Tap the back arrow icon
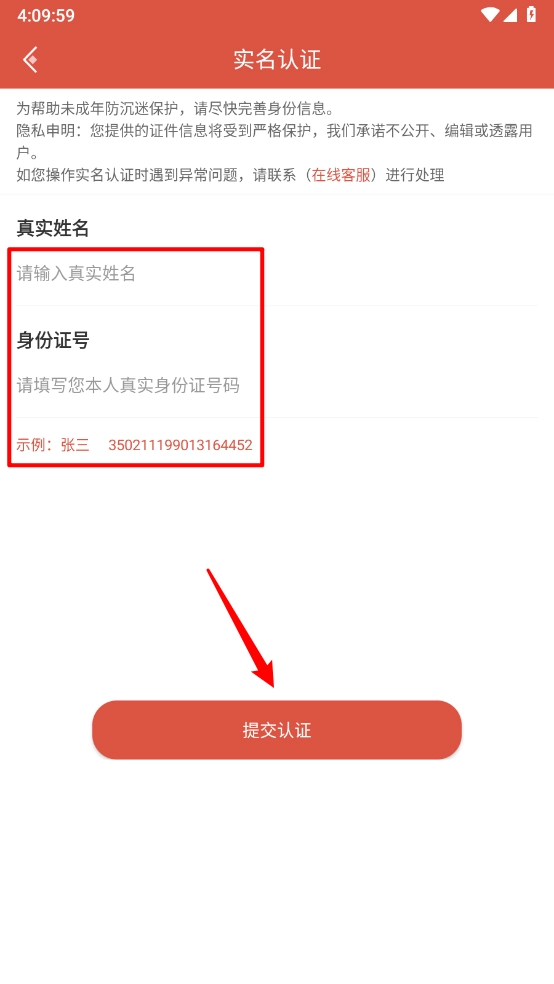 click(x=30, y=60)
